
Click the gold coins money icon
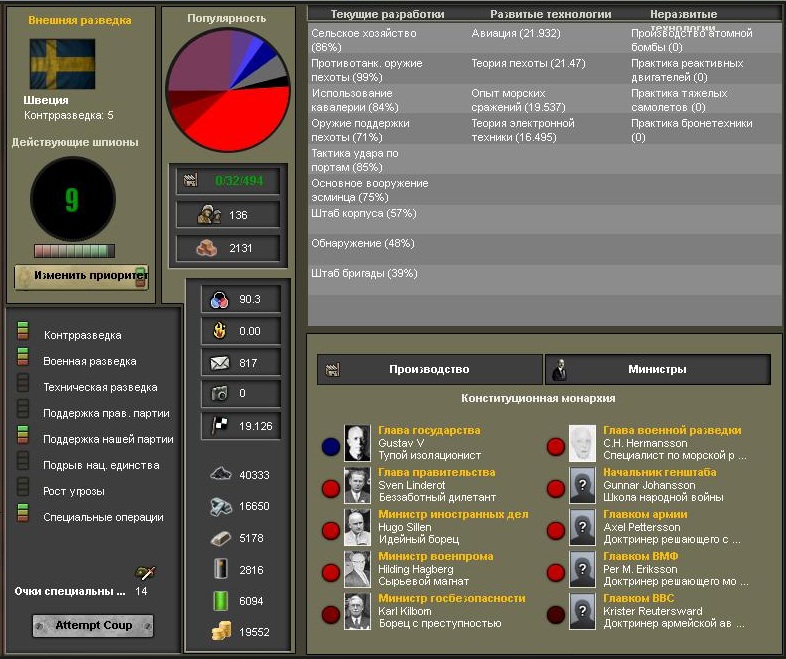click(221, 632)
